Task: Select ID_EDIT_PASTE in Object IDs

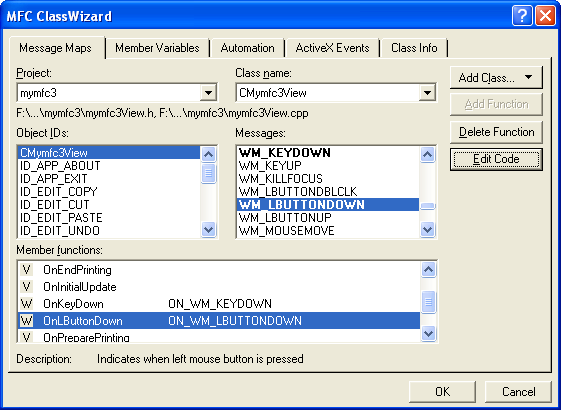Action: tap(109, 218)
